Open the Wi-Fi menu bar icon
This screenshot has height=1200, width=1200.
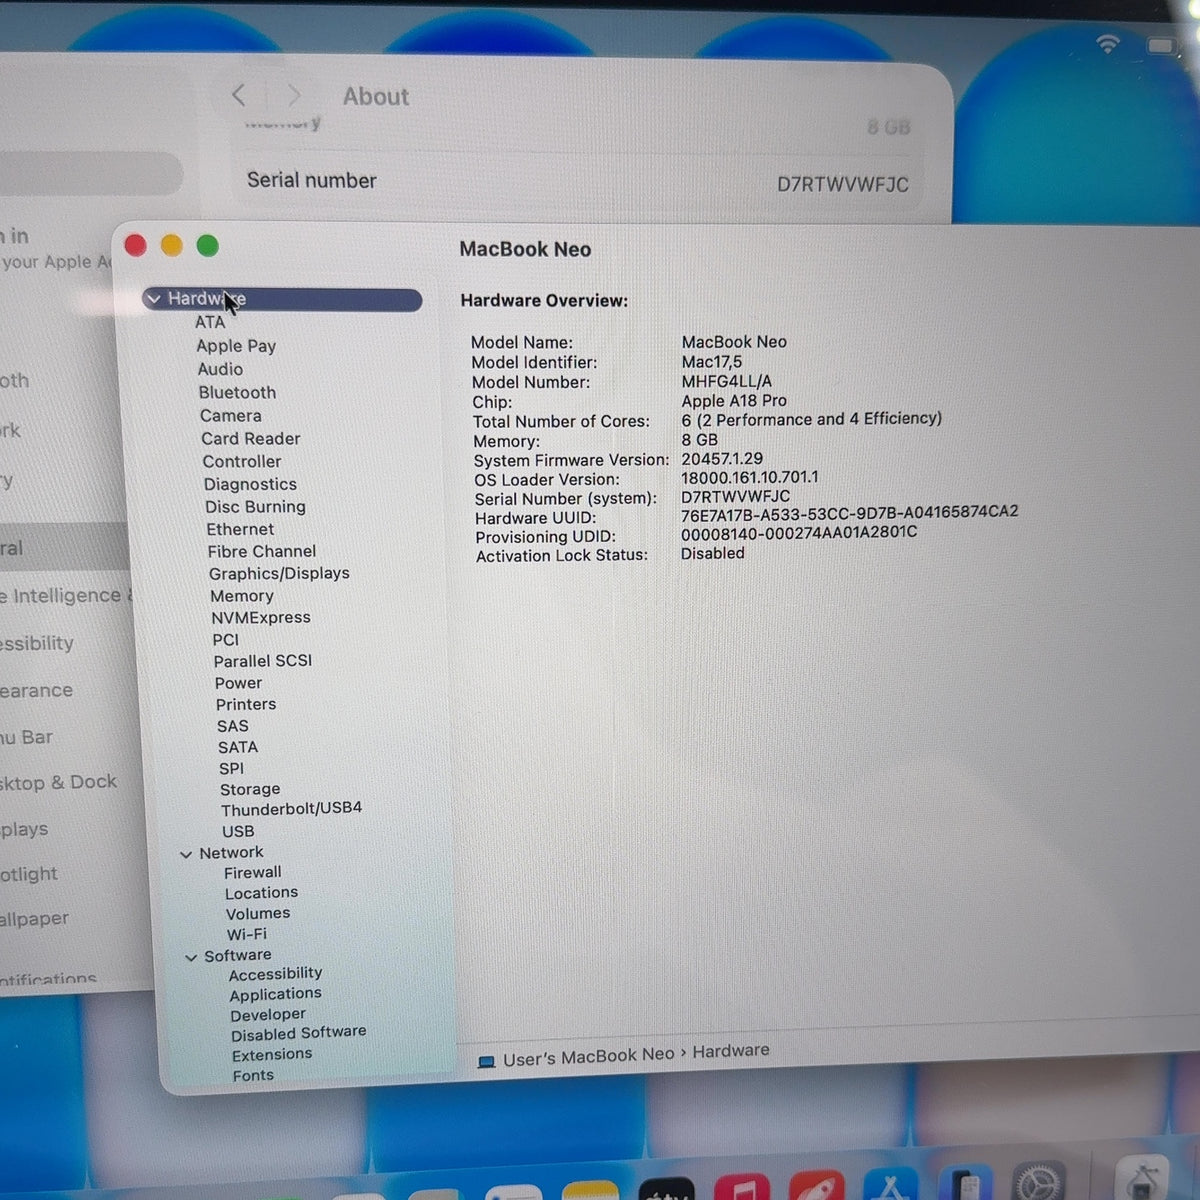coord(1108,44)
